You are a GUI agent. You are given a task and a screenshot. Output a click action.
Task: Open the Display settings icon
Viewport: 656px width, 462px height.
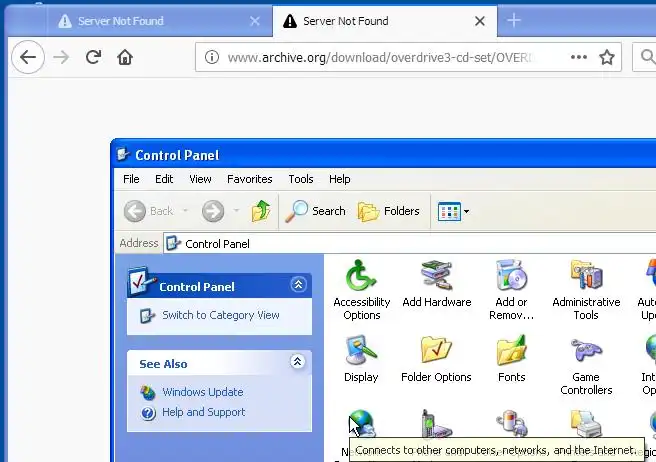(361, 359)
